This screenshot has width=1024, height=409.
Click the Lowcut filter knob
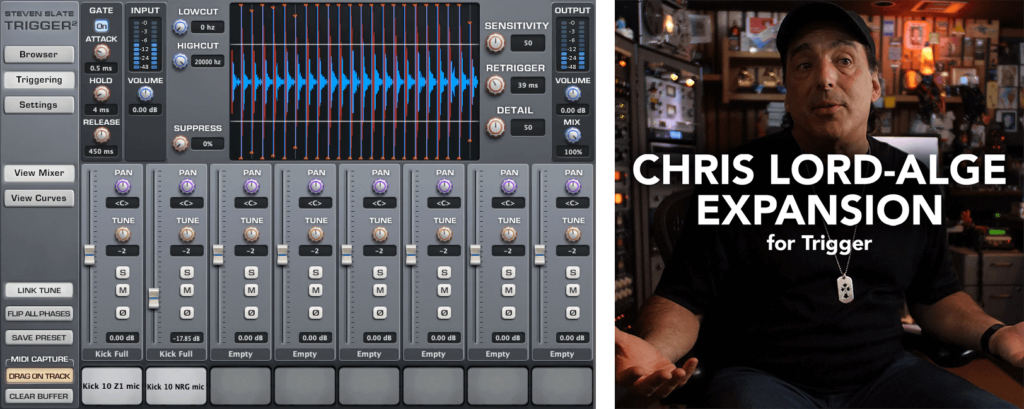tap(180, 27)
